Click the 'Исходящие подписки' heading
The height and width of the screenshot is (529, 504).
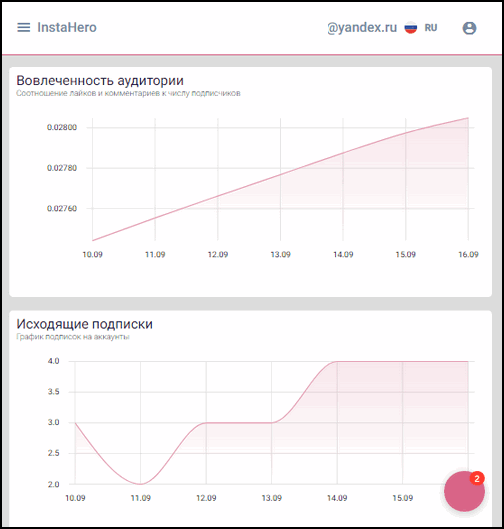84,324
